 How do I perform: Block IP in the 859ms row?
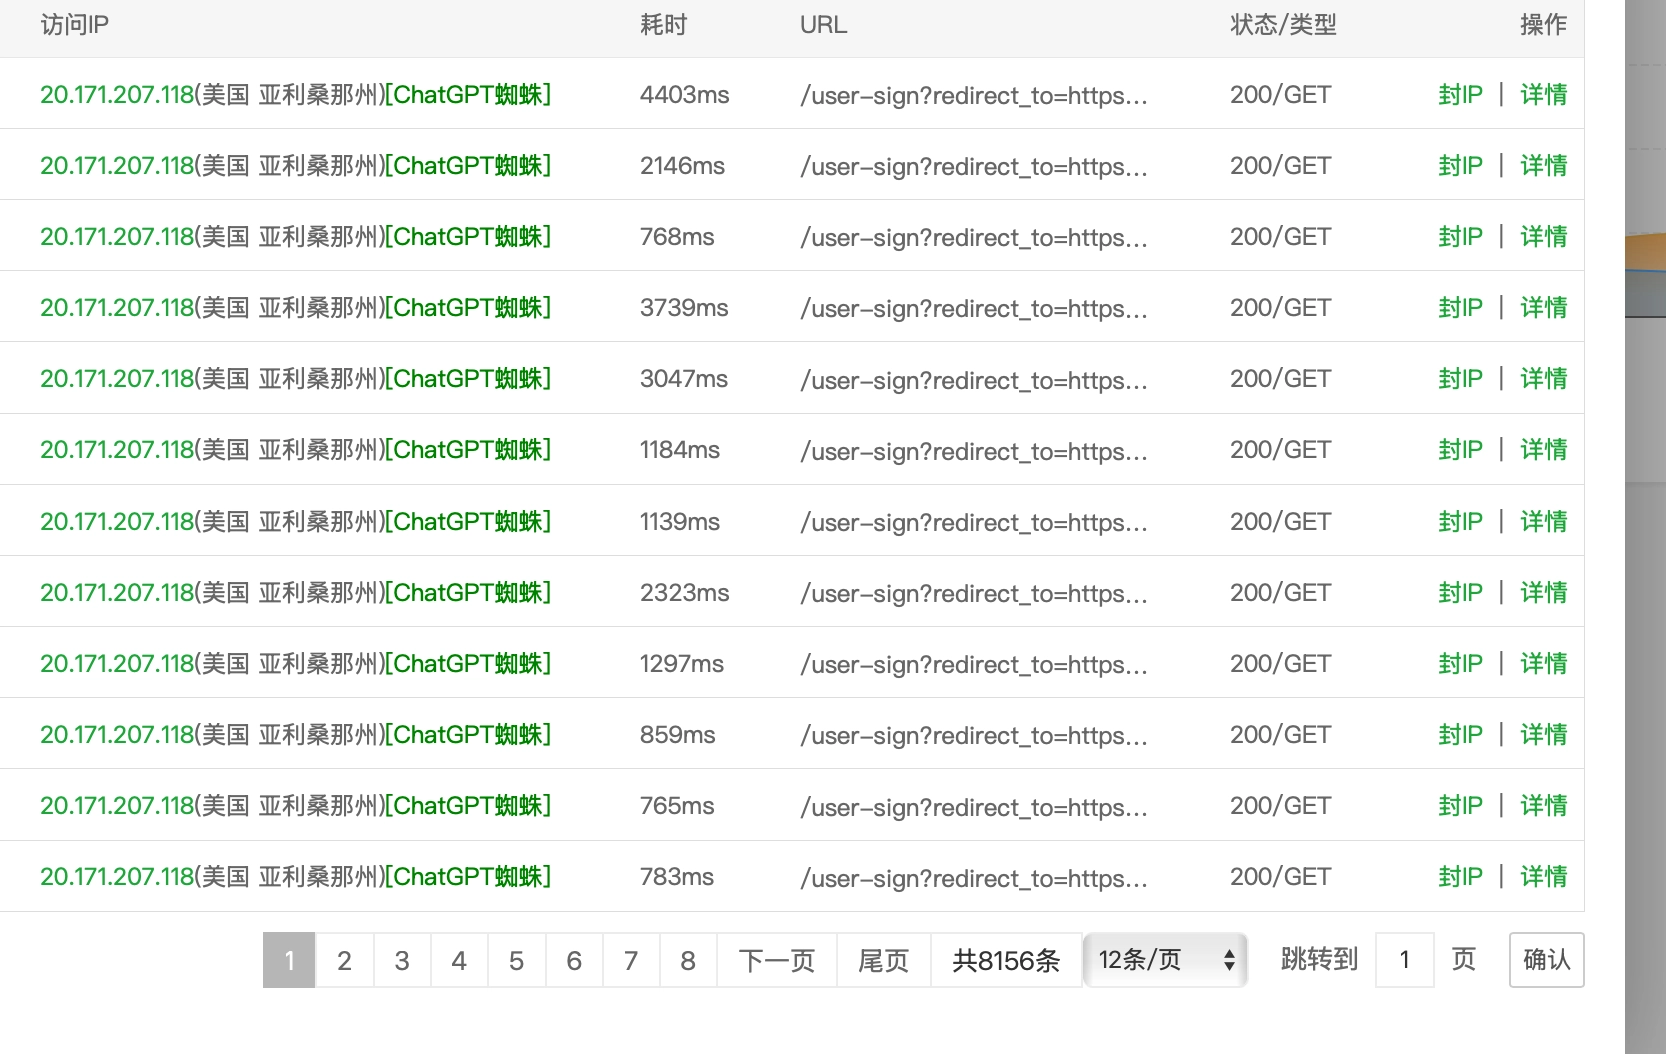point(1460,734)
